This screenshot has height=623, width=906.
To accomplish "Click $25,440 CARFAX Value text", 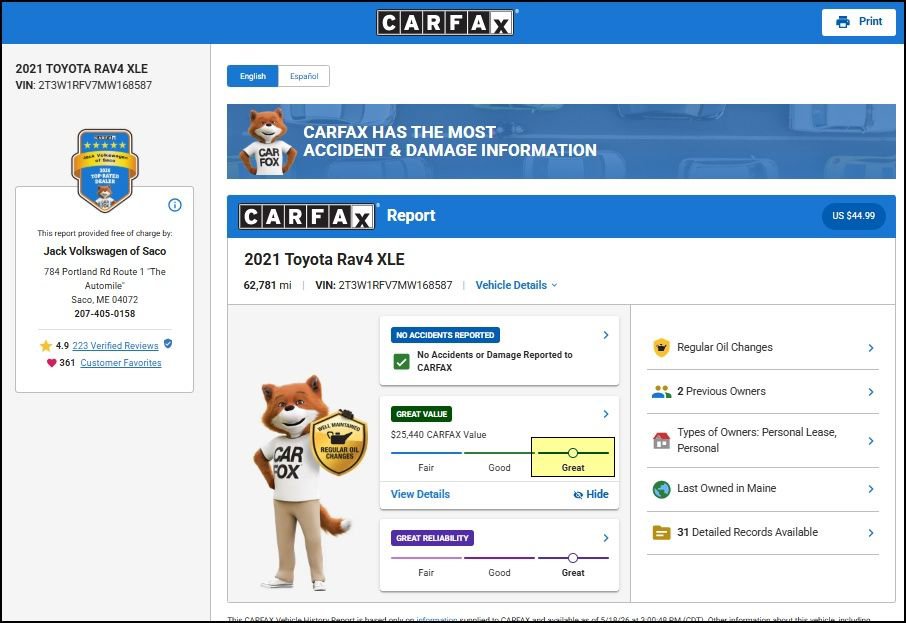I will (x=439, y=435).
